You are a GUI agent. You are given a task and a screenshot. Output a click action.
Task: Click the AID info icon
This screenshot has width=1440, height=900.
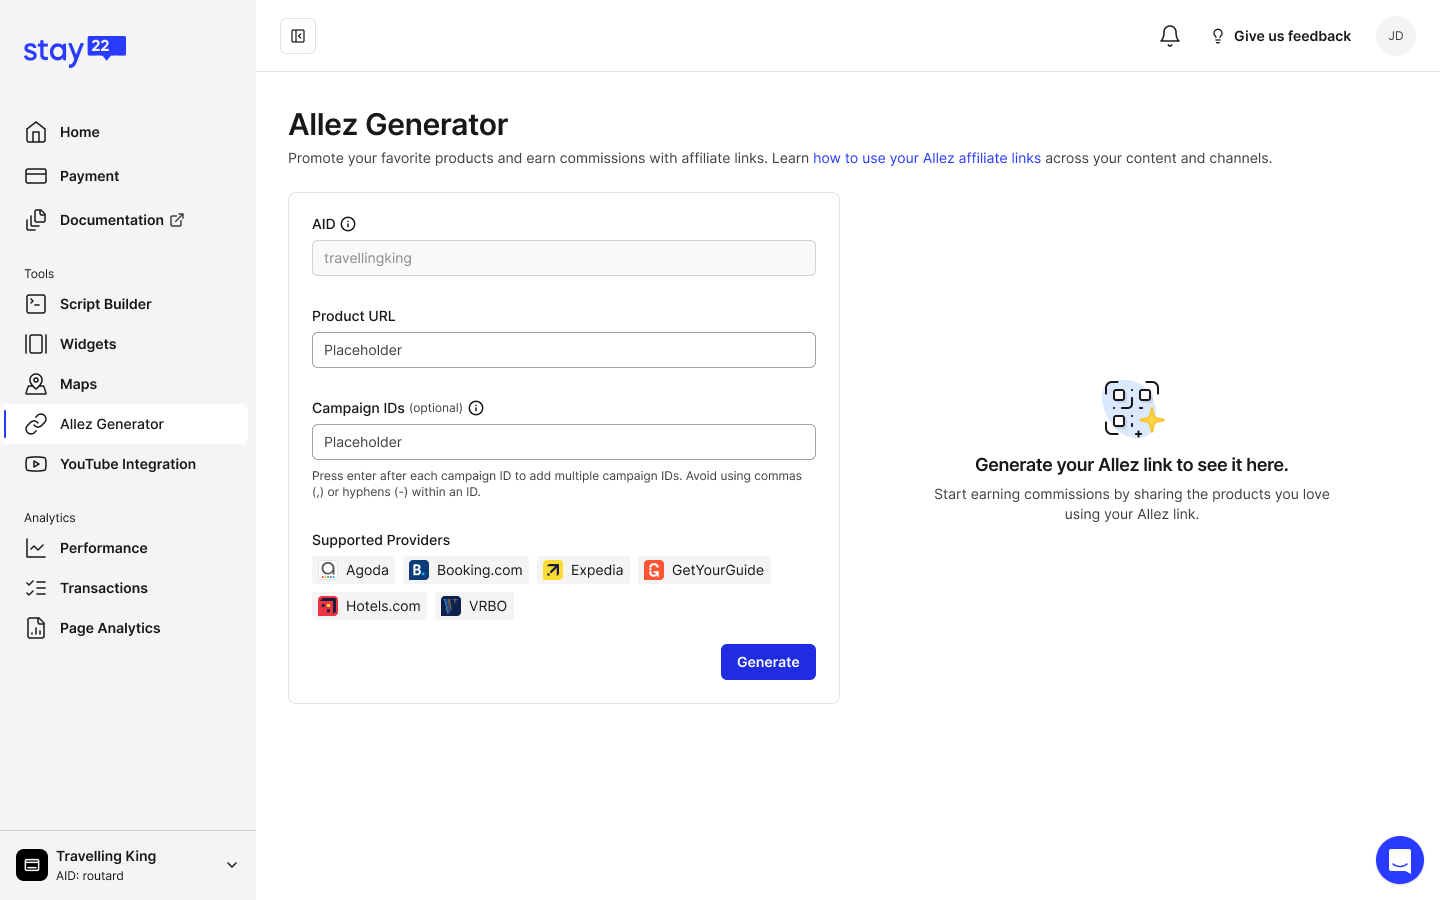[x=348, y=224]
